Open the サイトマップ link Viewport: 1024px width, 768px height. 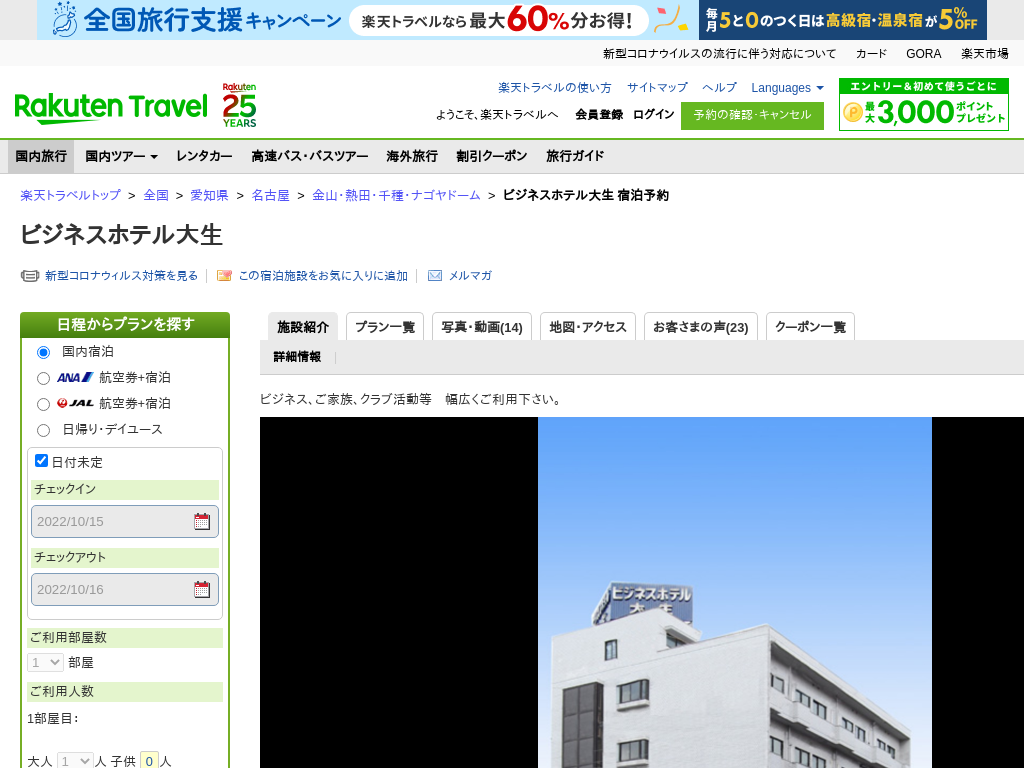click(x=657, y=88)
